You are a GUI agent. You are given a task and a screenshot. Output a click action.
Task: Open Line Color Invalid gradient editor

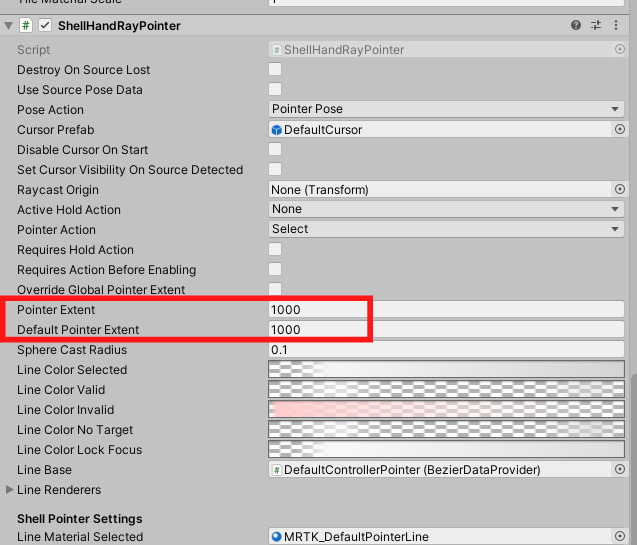pos(446,409)
